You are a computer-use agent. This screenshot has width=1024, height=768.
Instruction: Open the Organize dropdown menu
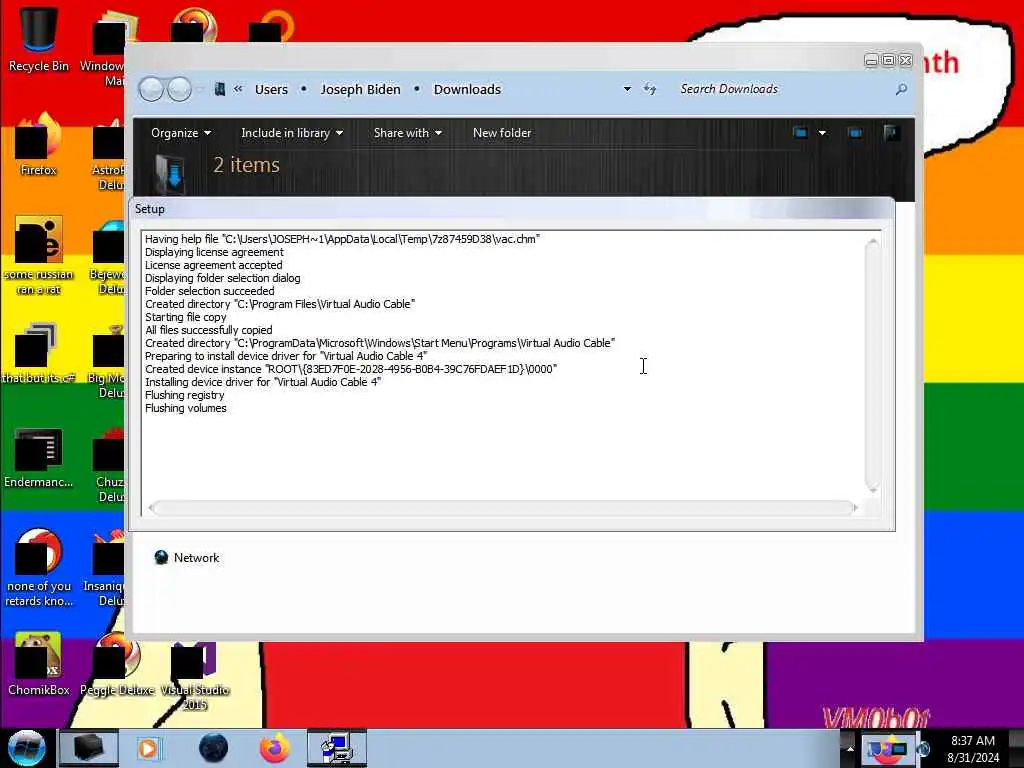click(x=181, y=133)
